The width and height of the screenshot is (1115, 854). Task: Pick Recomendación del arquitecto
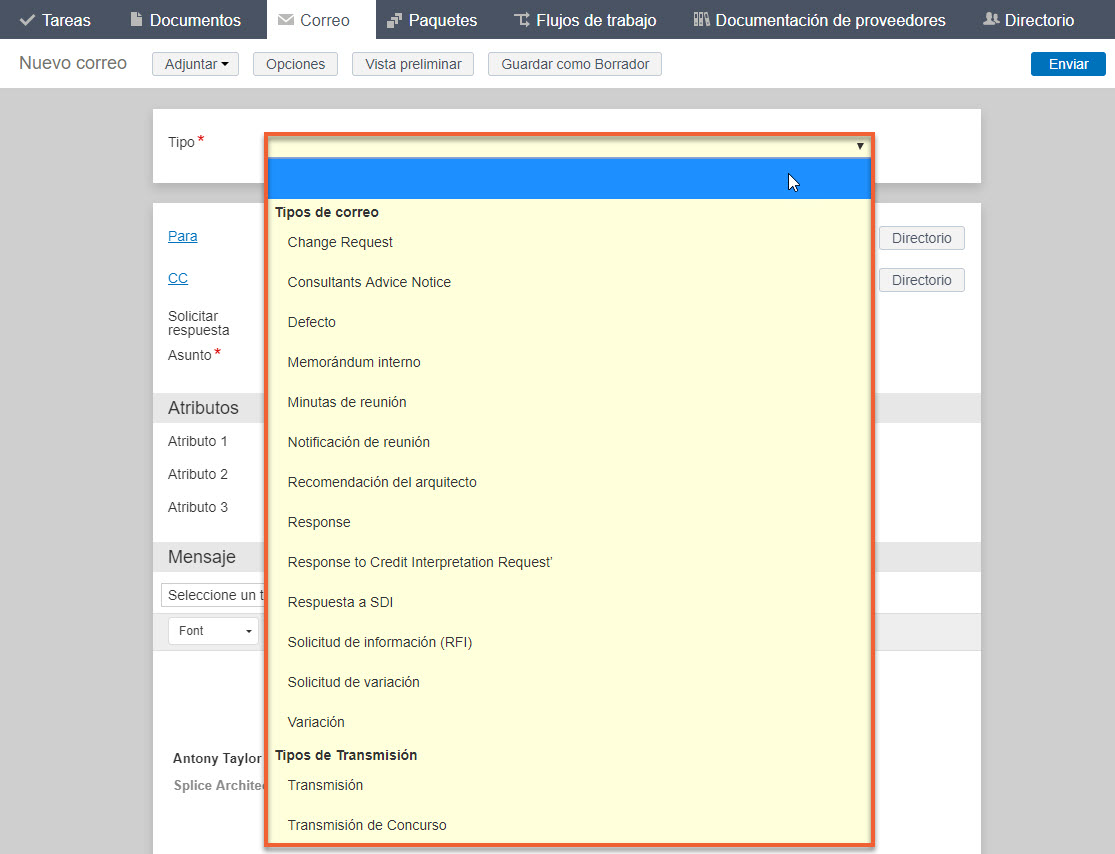569,482
